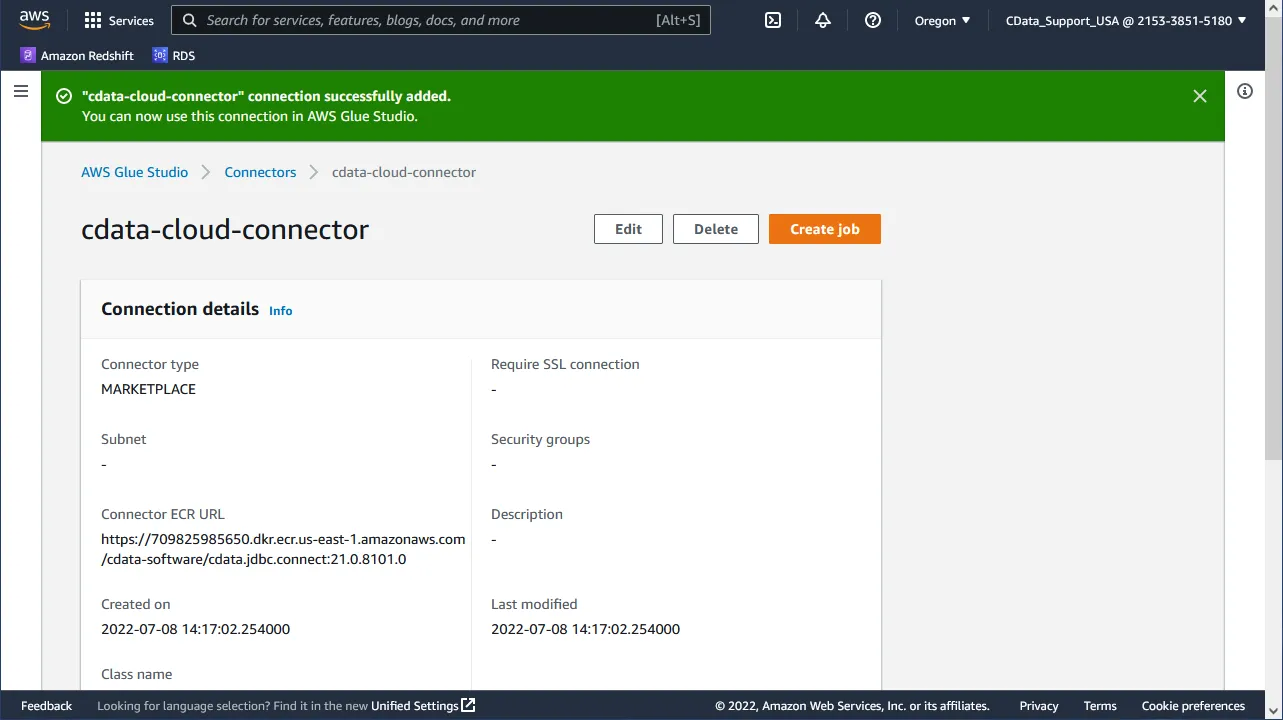Image resolution: width=1283 pixels, height=720 pixels.
Task: Open the Oregon region selector
Action: point(940,20)
